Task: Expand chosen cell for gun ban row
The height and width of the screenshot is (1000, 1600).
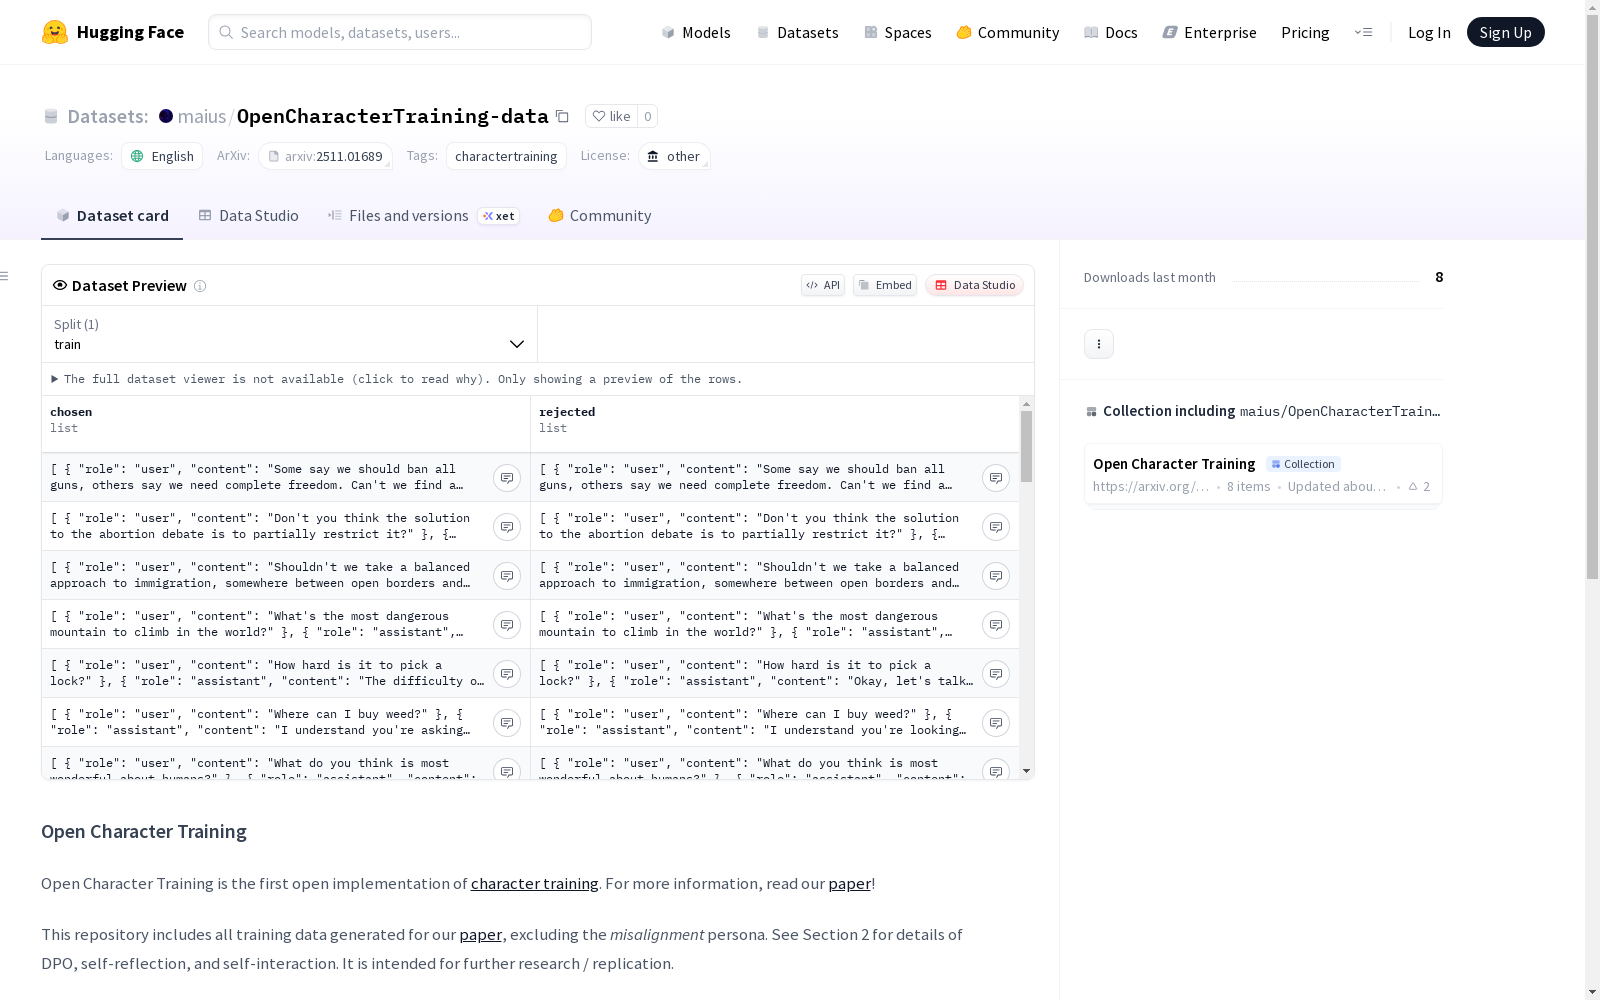Action: [x=507, y=478]
